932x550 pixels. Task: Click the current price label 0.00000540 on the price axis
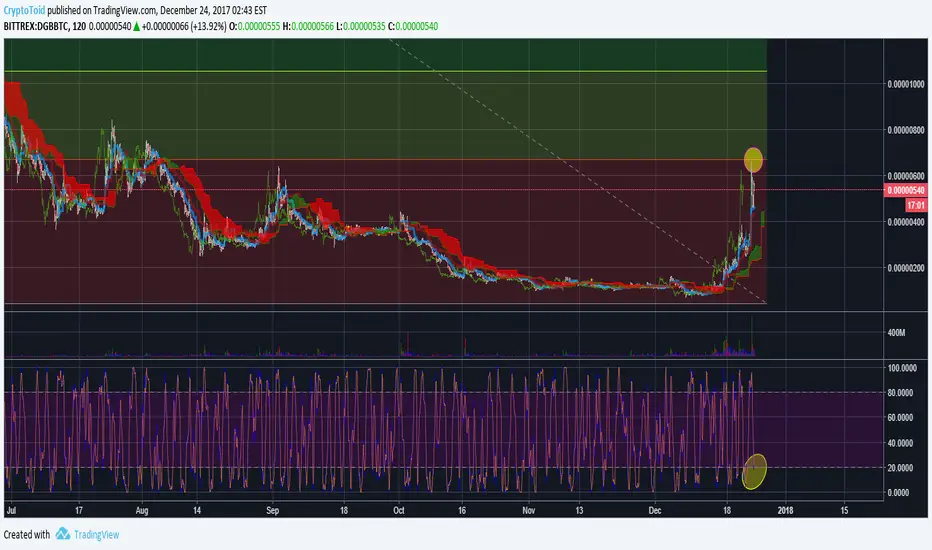906,190
